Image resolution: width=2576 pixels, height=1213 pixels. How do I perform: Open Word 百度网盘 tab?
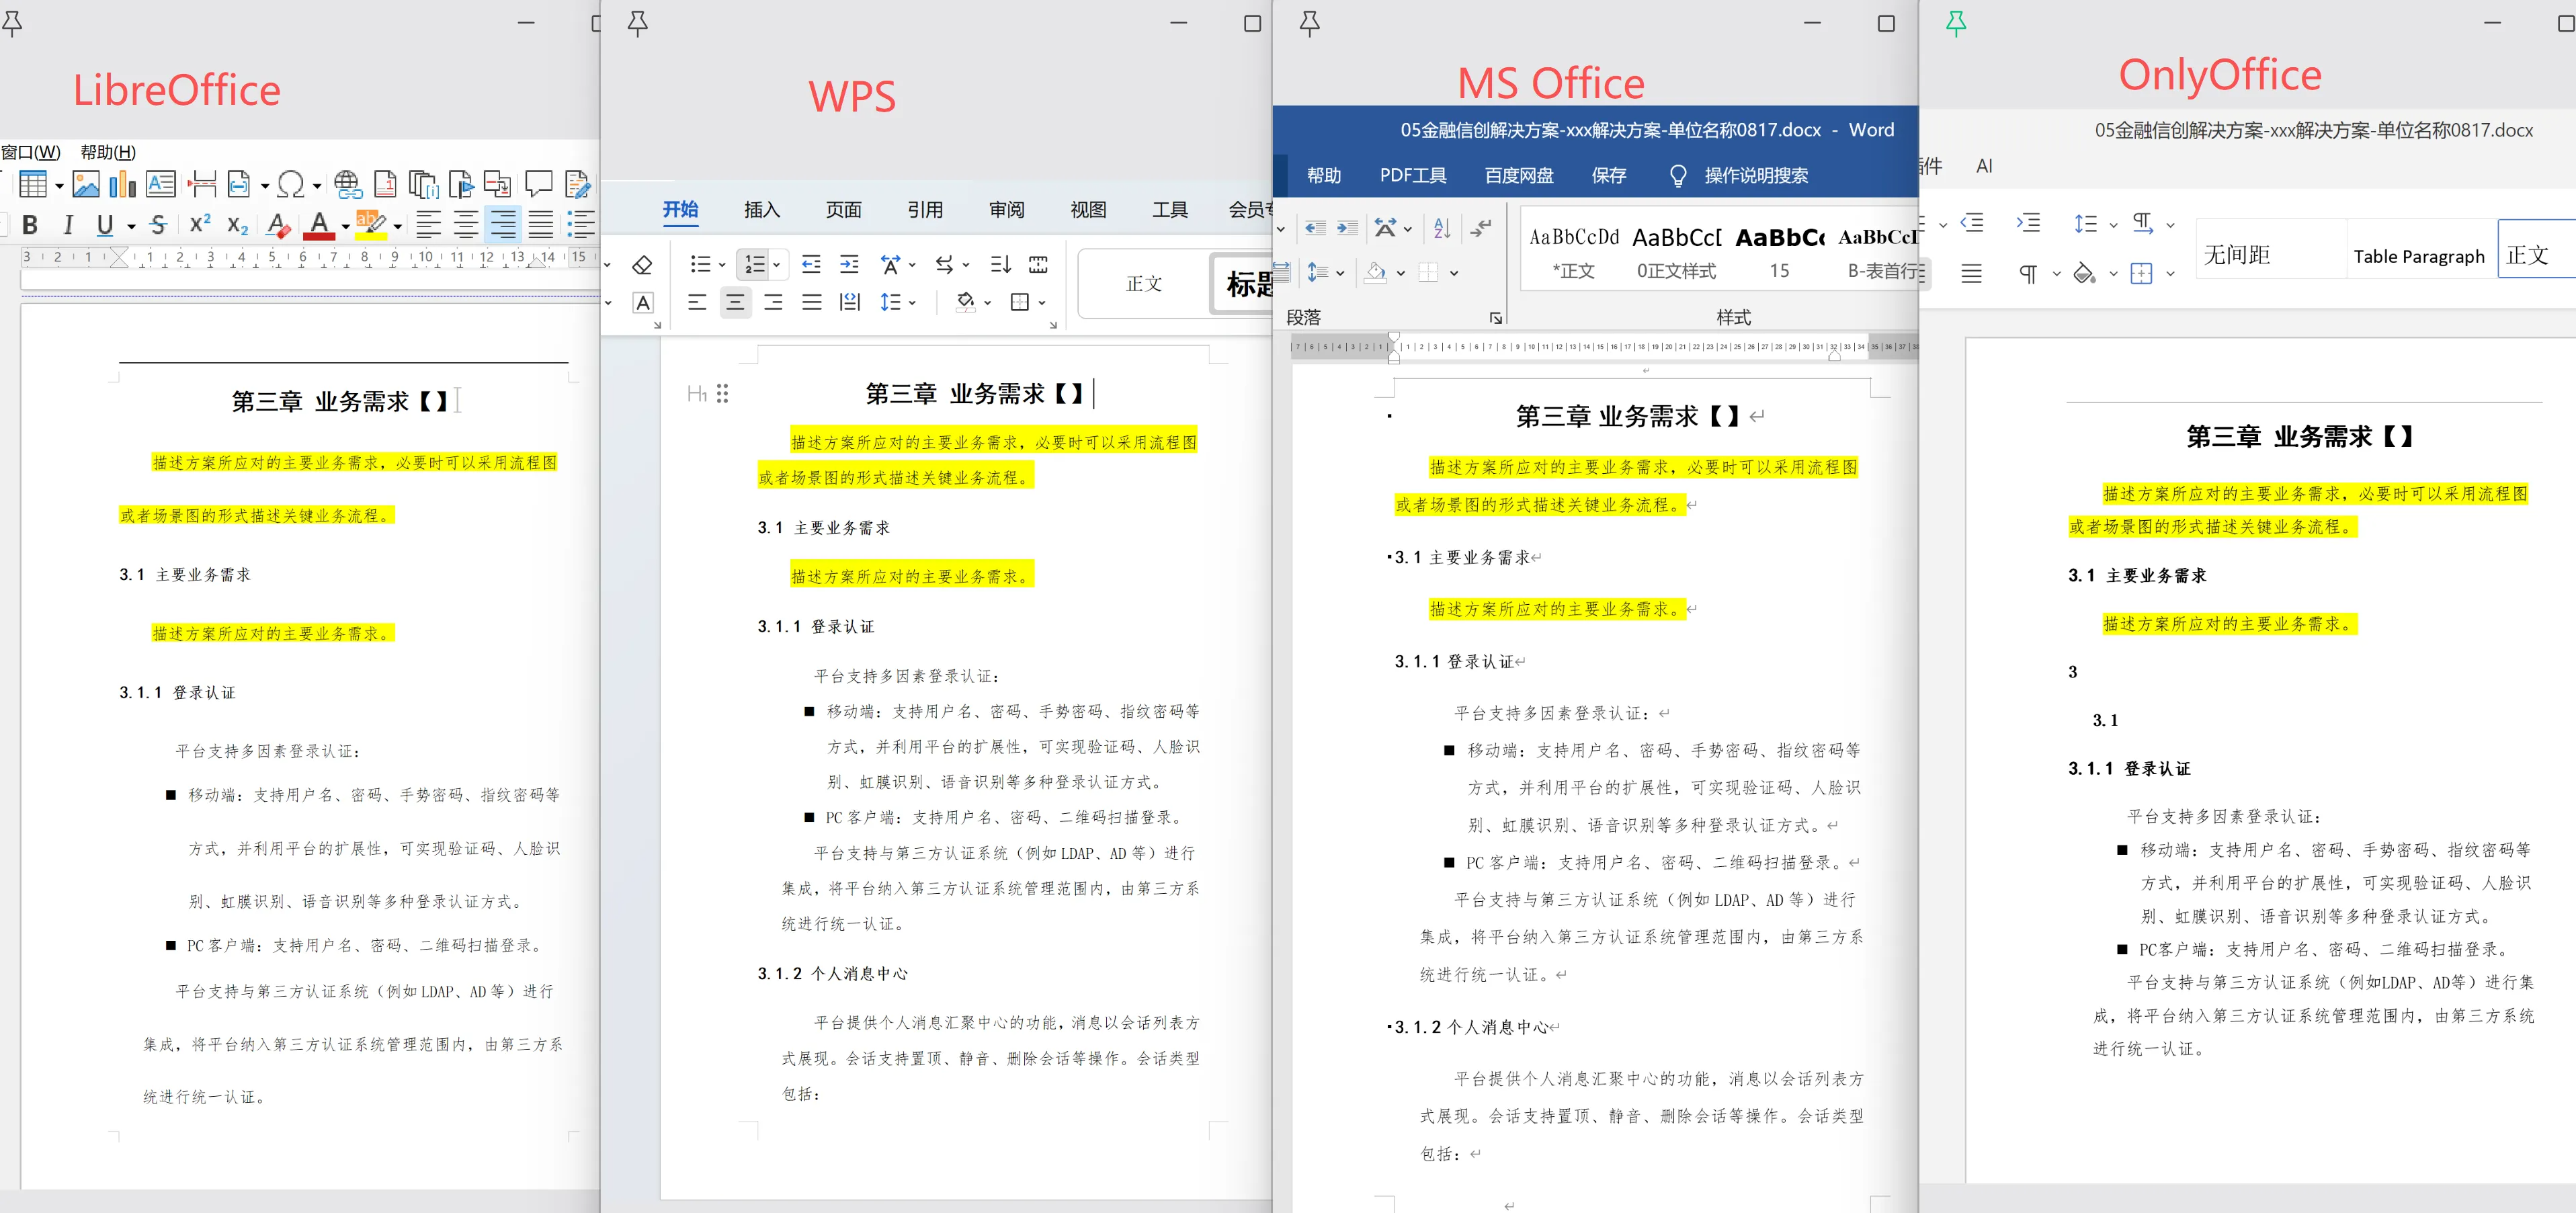pyautogui.click(x=1519, y=175)
